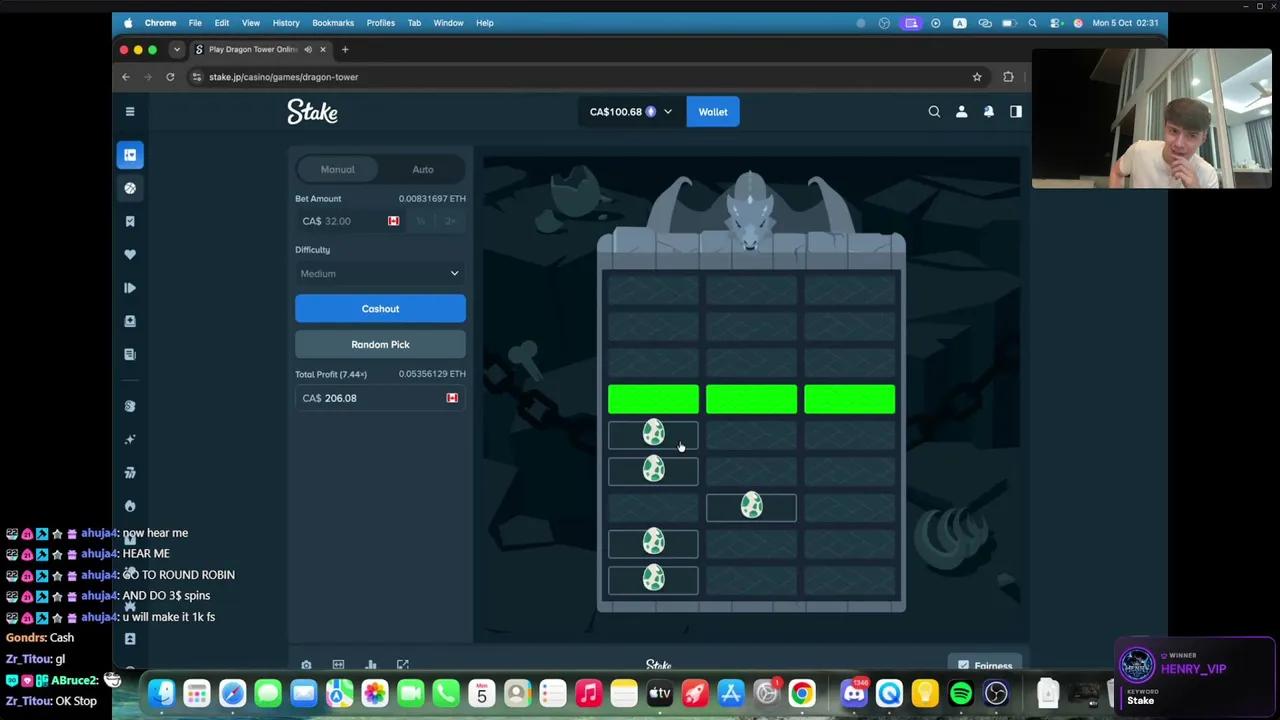Click the Random Pick button
Viewport: 1280px width, 720px height.
point(380,344)
